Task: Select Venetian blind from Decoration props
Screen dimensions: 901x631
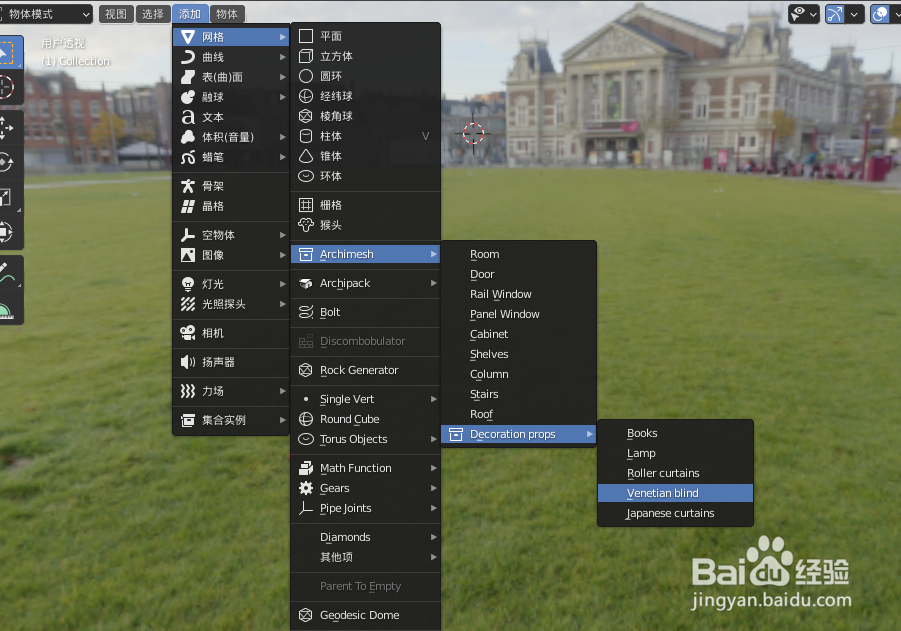Action: point(675,492)
